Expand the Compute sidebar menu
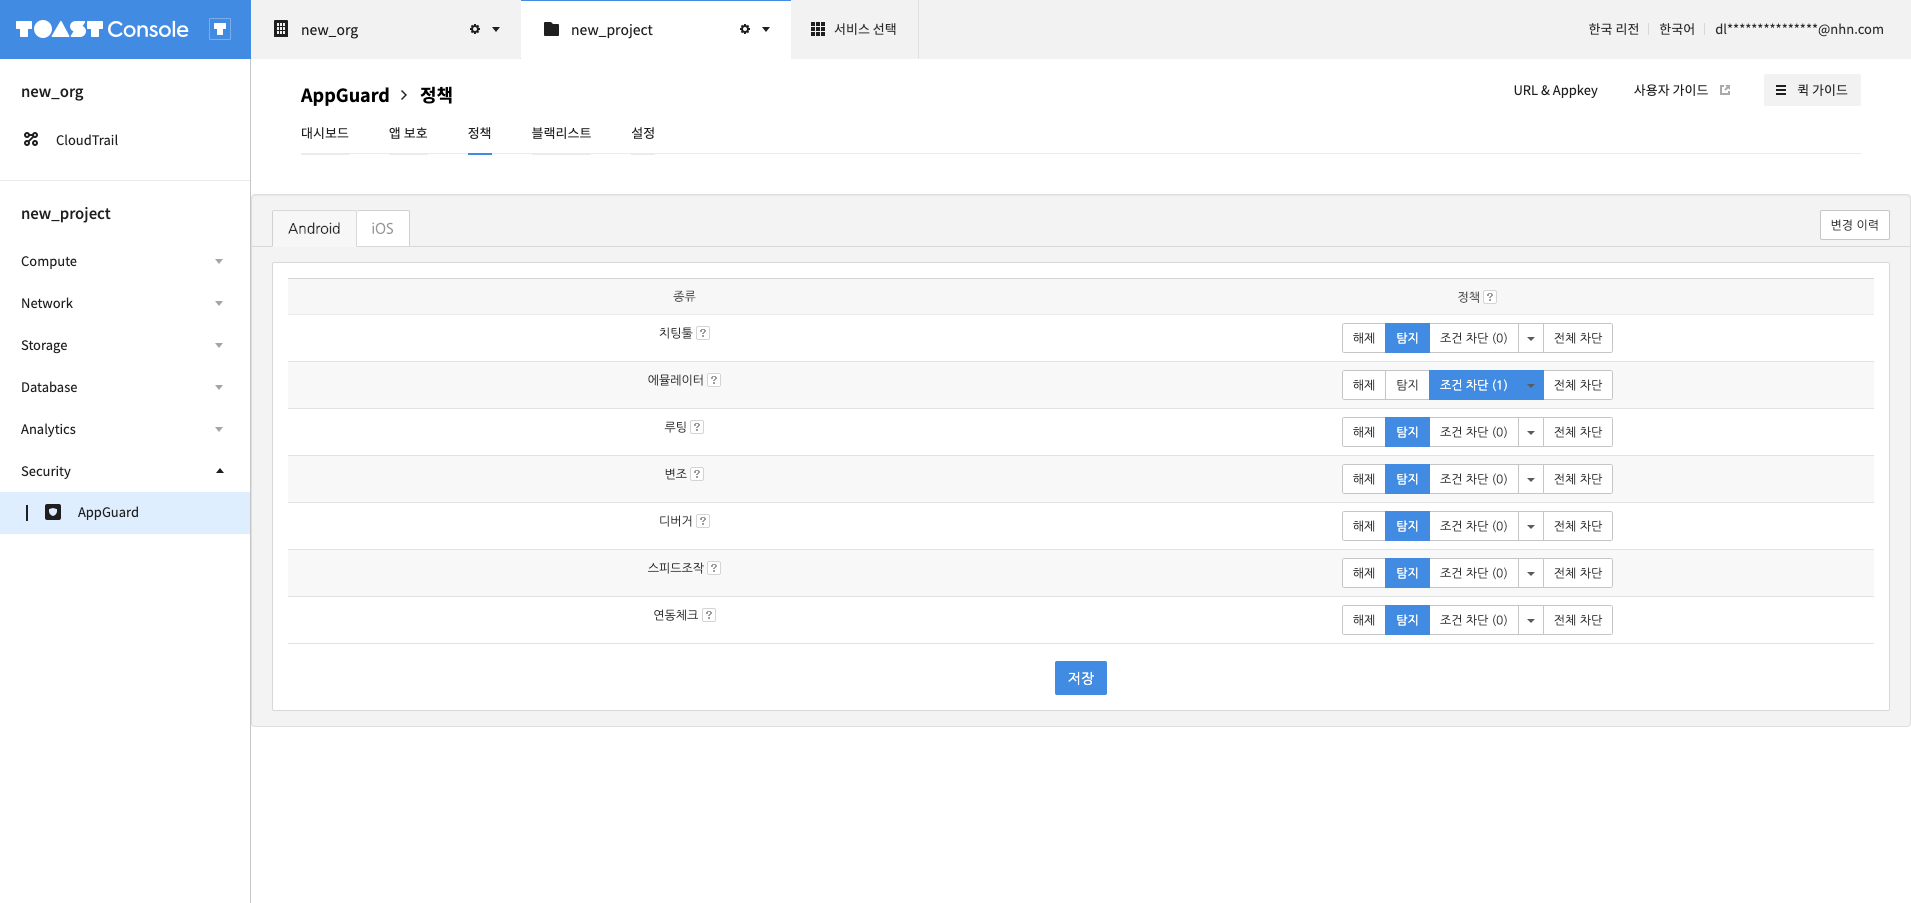Image resolution: width=1911 pixels, height=903 pixels. [125, 261]
